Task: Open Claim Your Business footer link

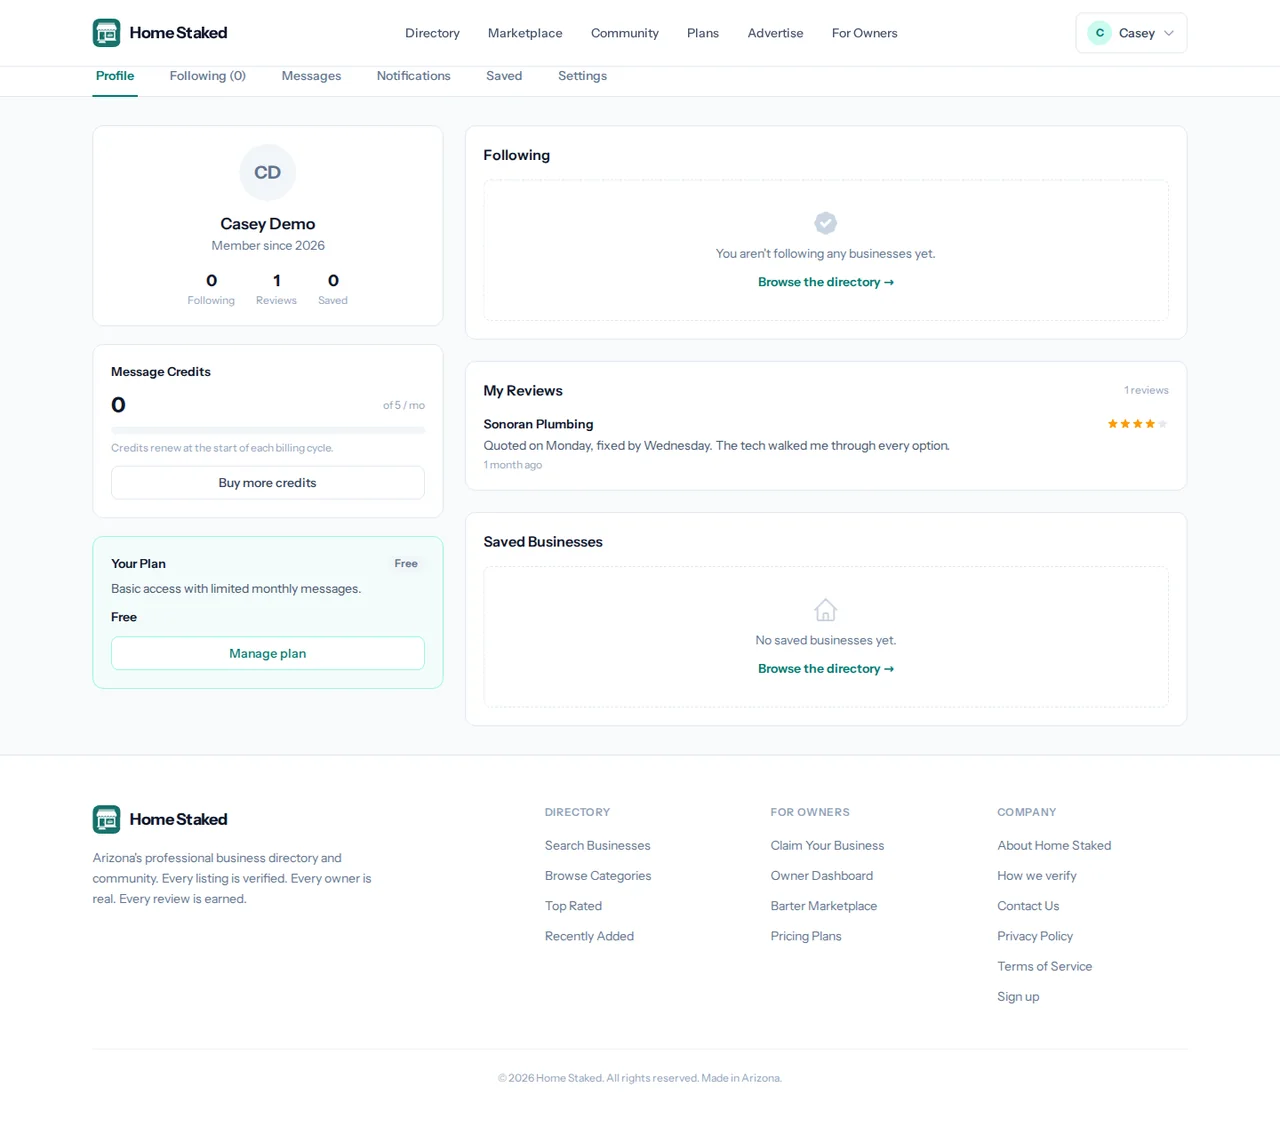Action: (x=827, y=846)
